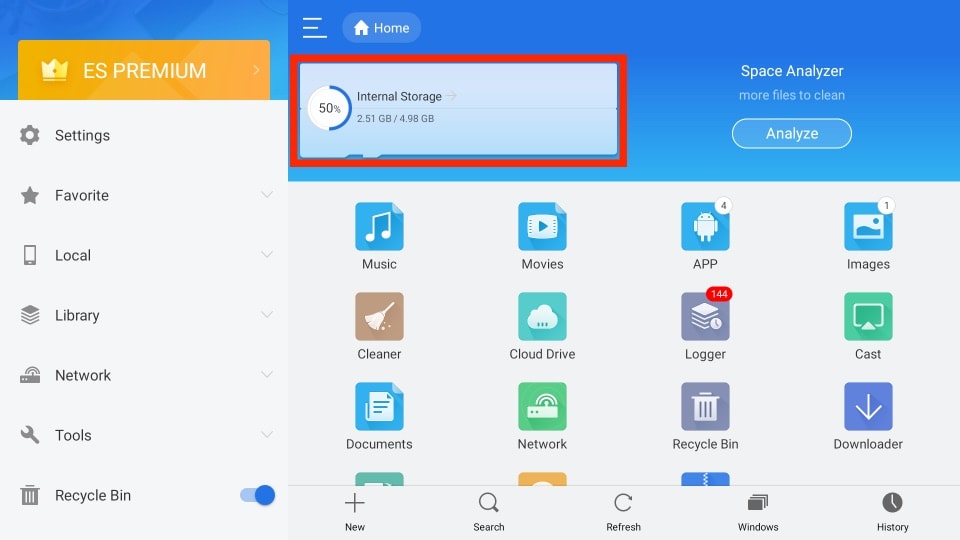960x540 pixels.
Task: Click the '2.51 GB / 4.98 GB' text
Action: coord(396,119)
